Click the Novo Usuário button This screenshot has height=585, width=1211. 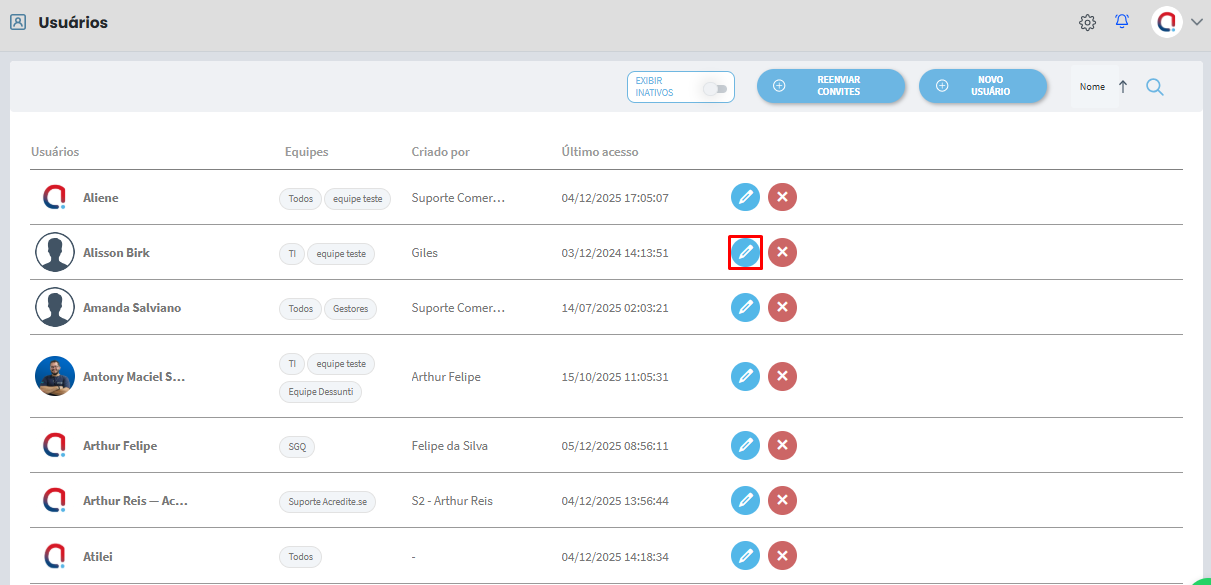coord(982,86)
